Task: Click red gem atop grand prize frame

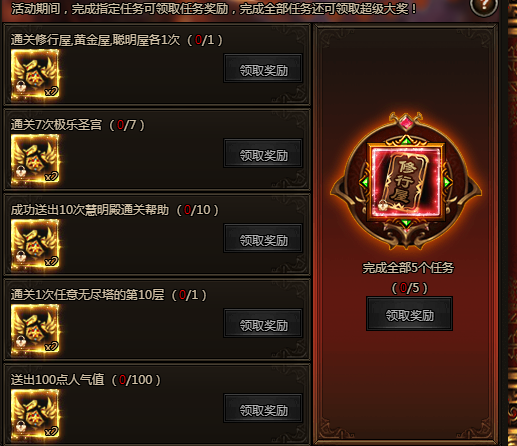Action: coord(406,122)
